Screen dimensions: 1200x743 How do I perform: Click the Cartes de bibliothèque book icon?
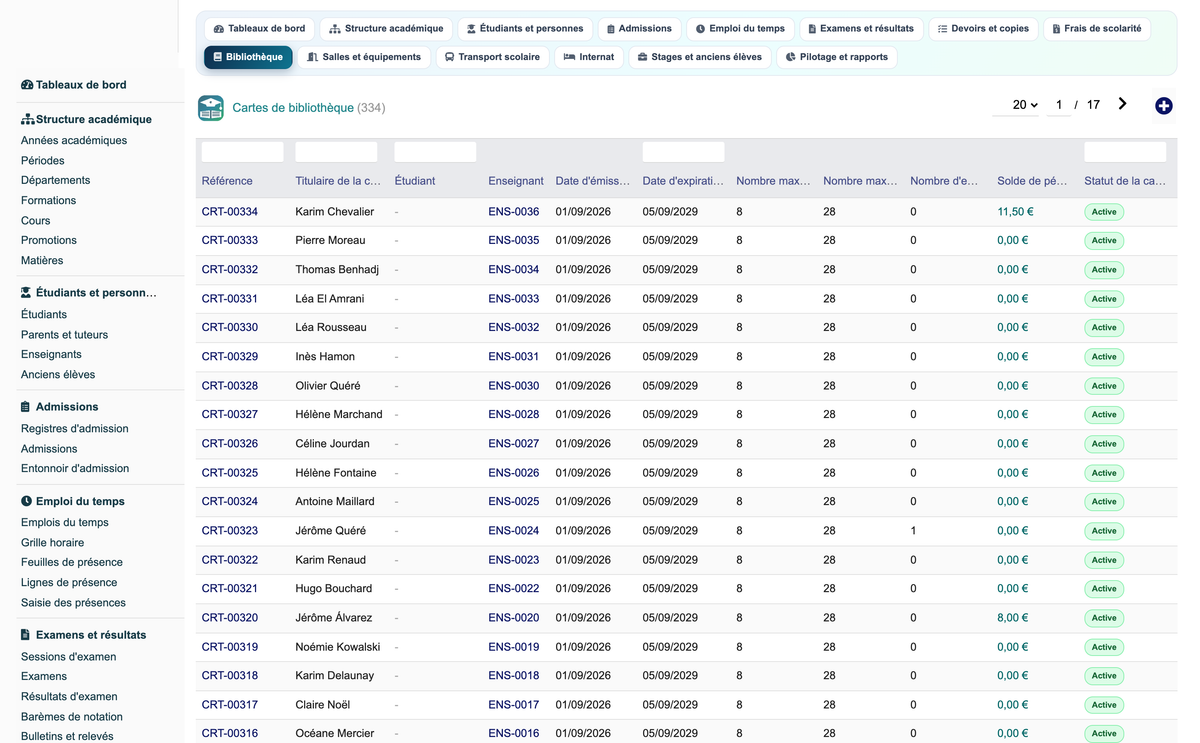point(211,108)
